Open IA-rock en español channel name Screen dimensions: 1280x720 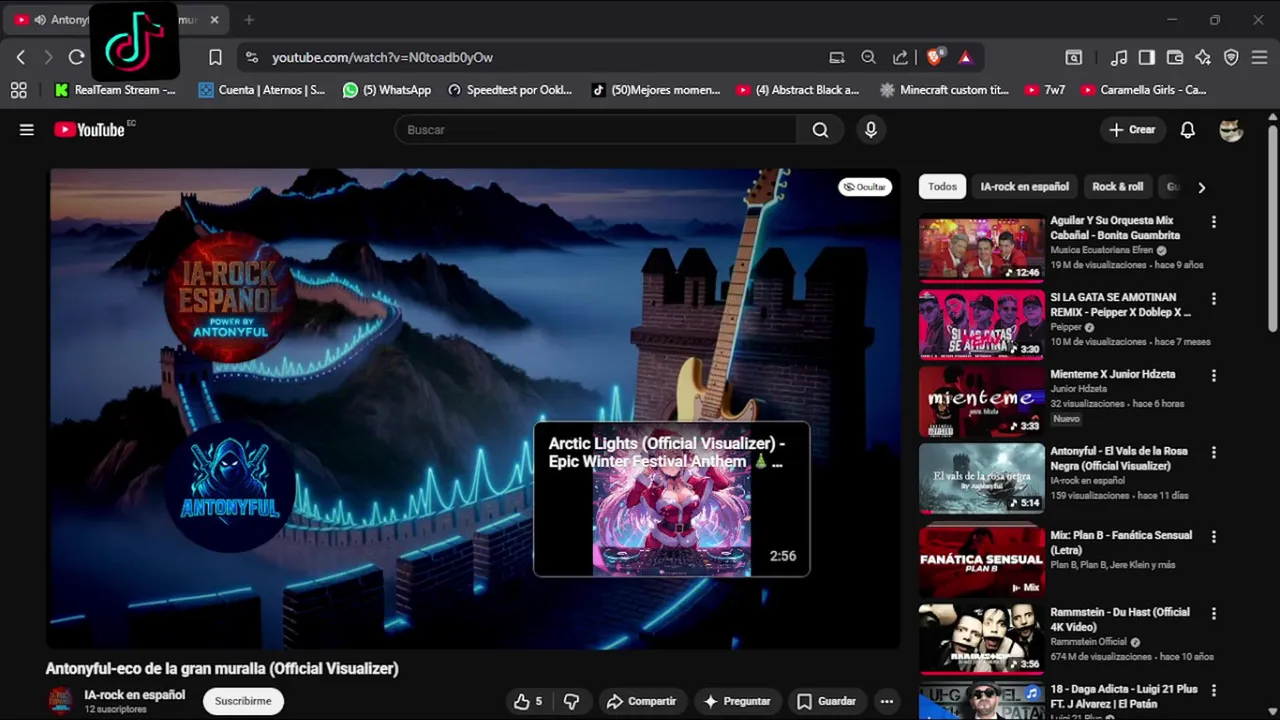[x=134, y=695]
